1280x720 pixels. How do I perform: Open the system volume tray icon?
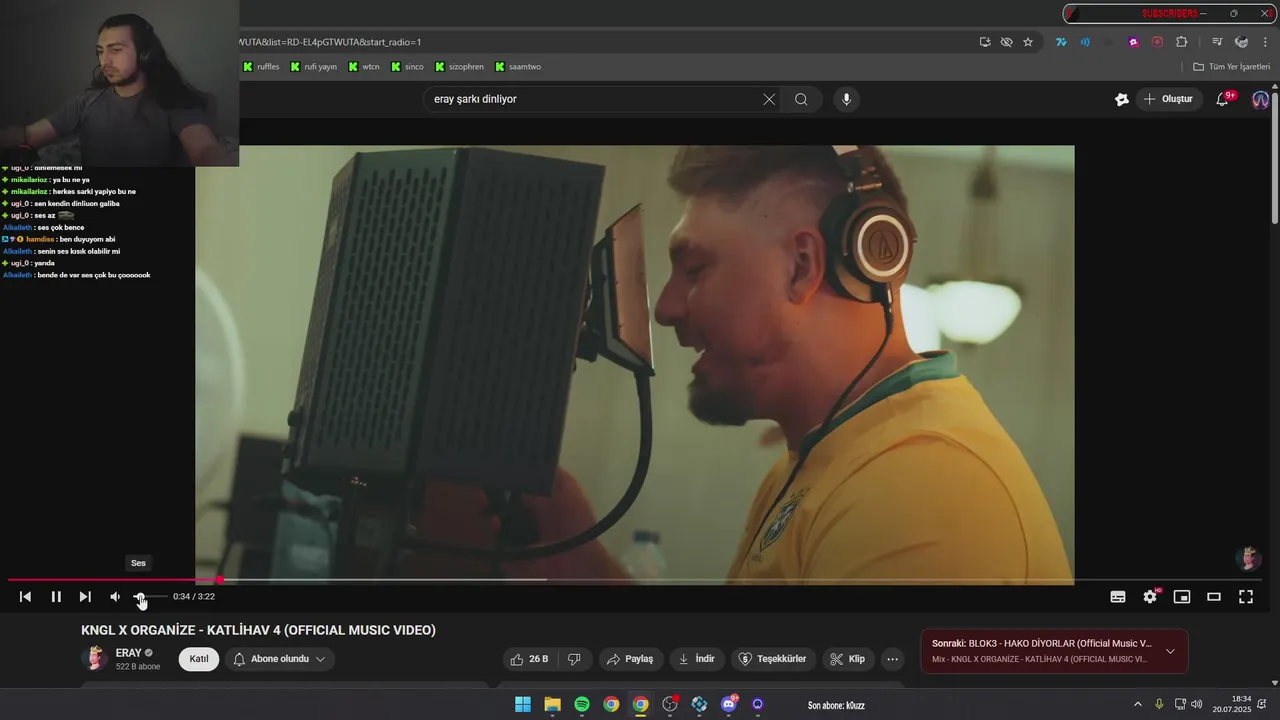pos(1197,705)
